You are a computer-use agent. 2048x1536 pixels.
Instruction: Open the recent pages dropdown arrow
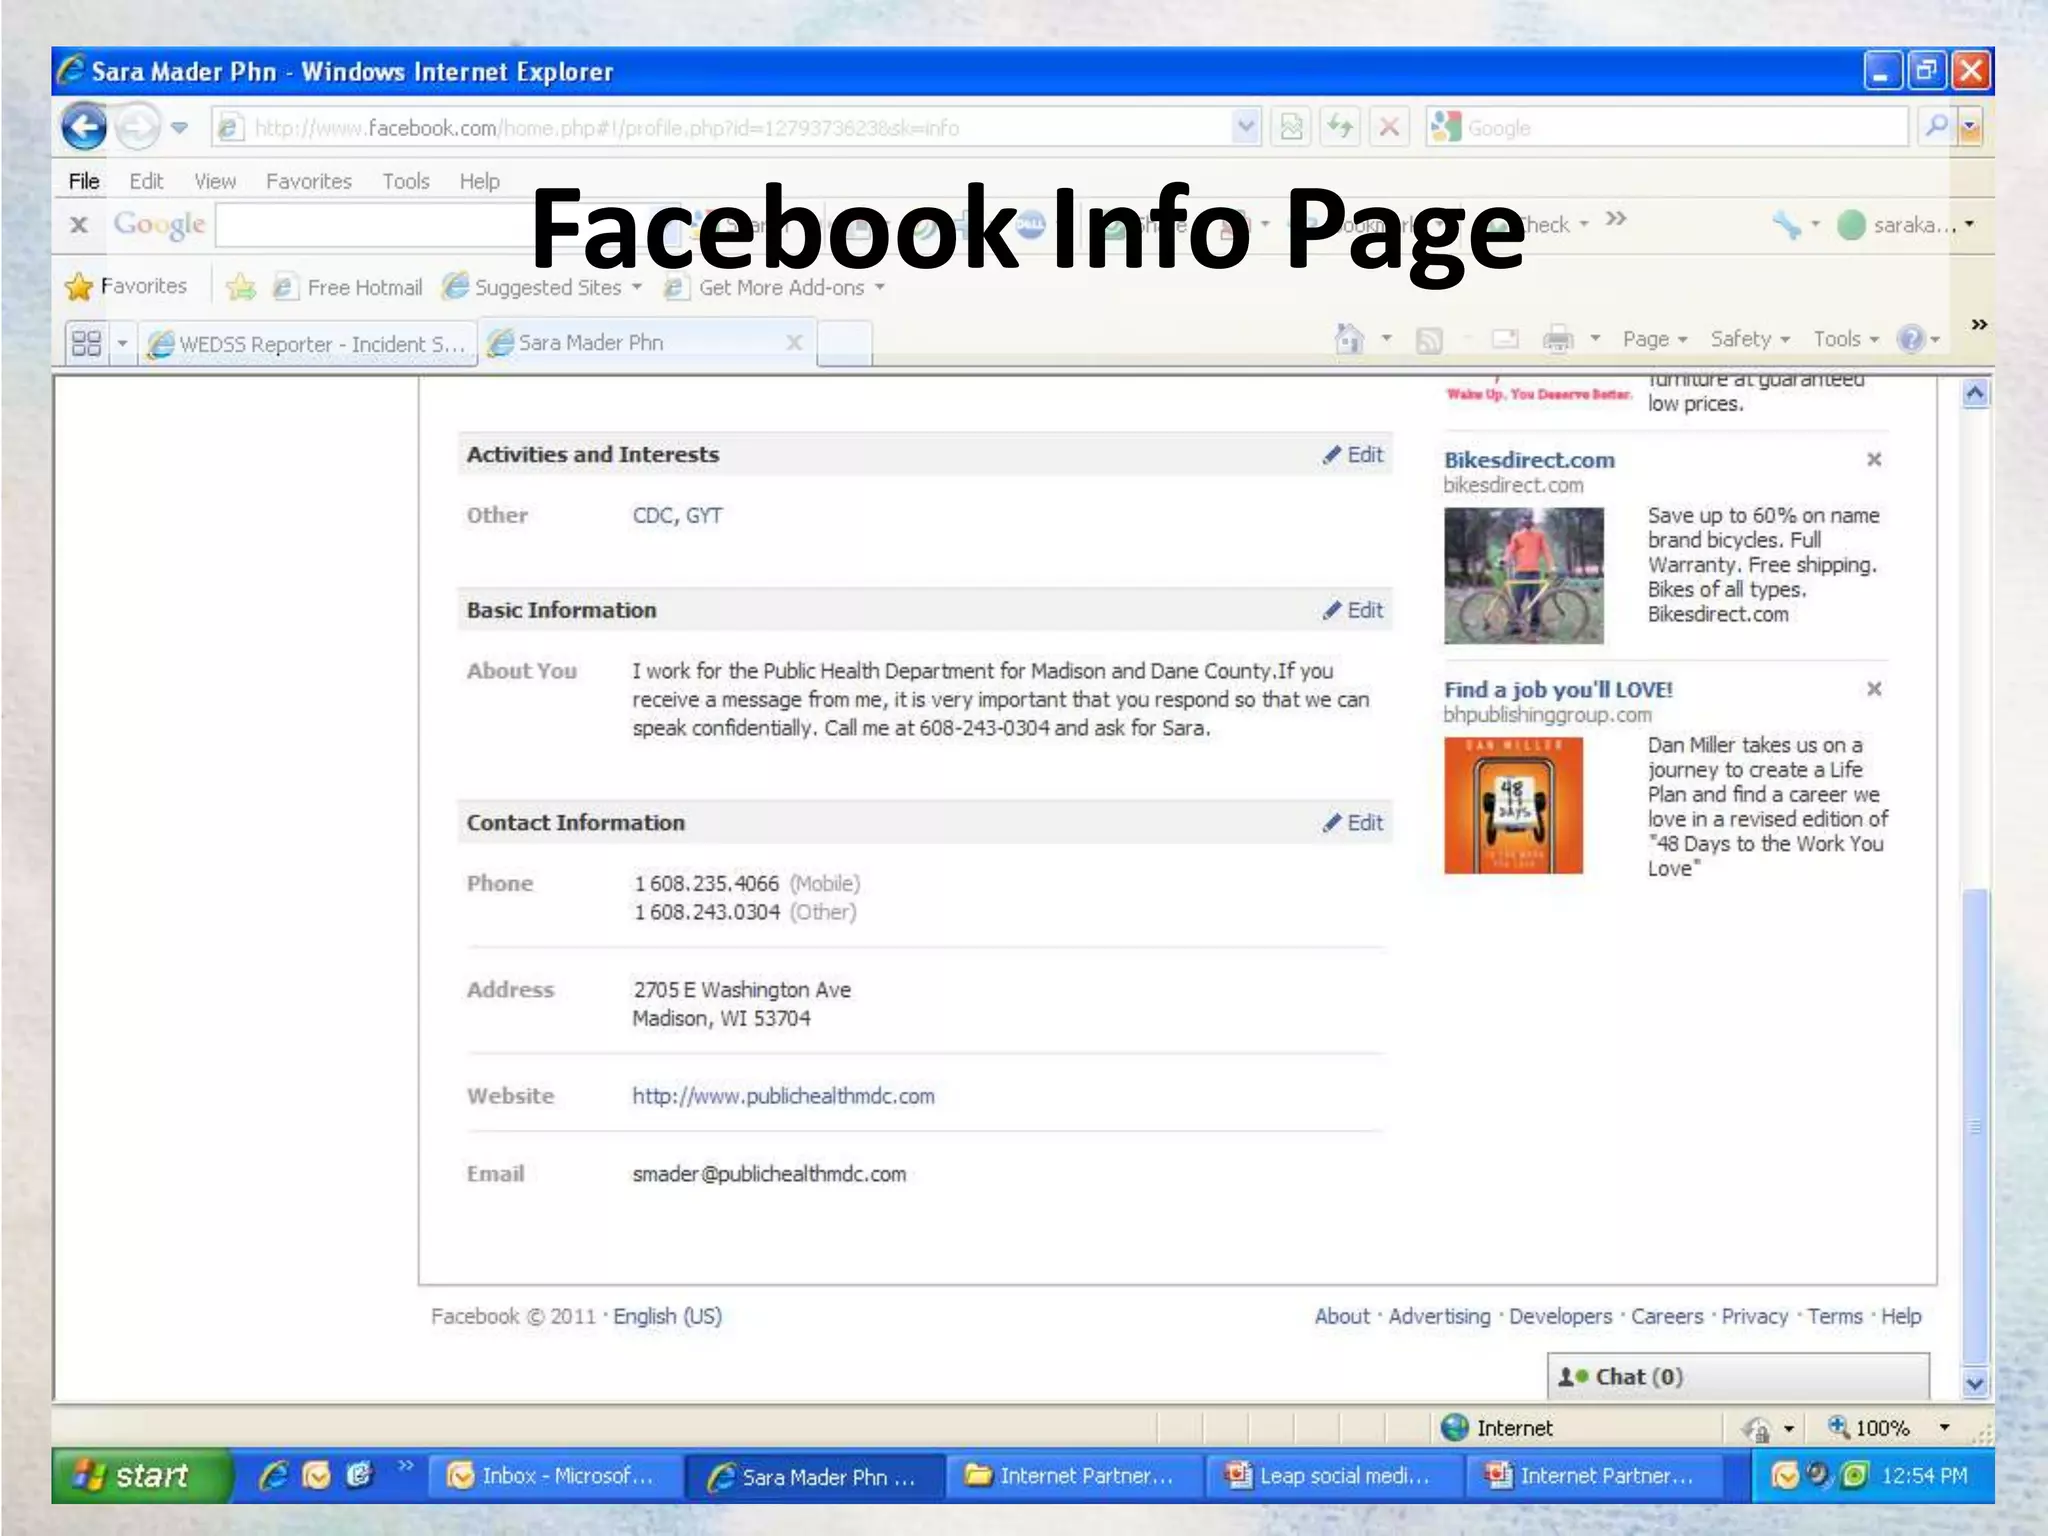(179, 128)
